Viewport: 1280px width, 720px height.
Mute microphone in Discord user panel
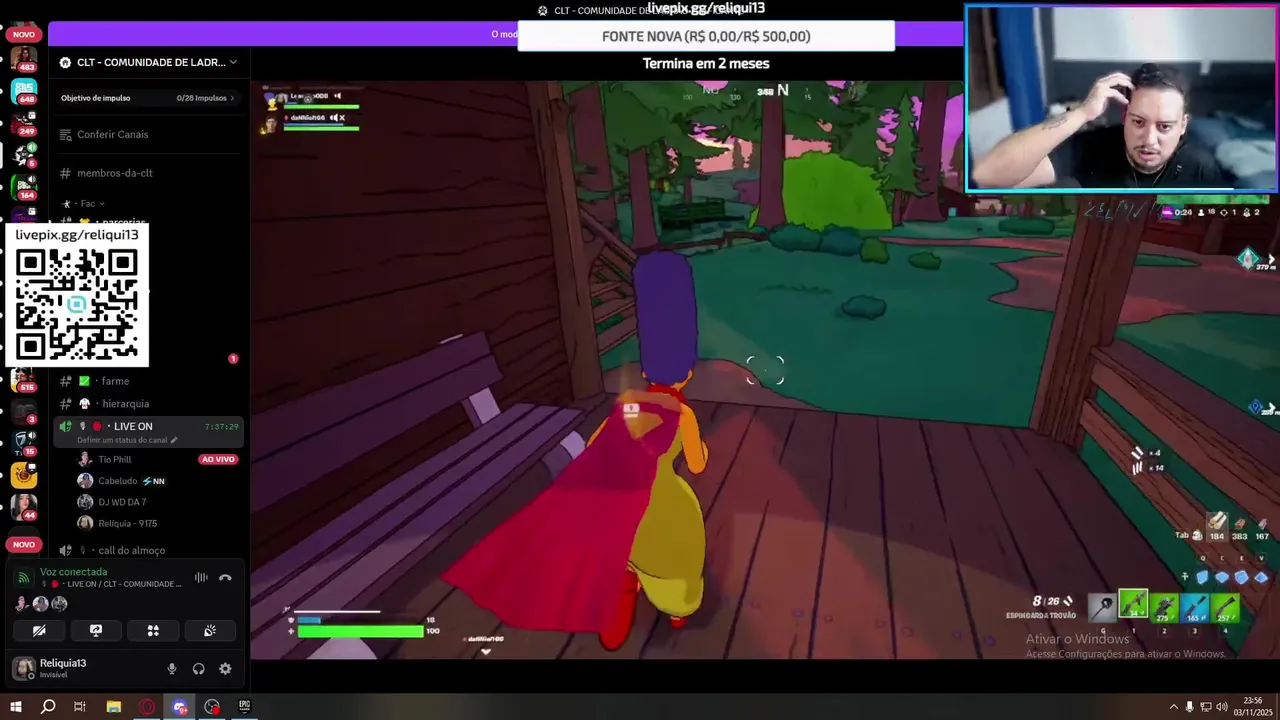172,669
